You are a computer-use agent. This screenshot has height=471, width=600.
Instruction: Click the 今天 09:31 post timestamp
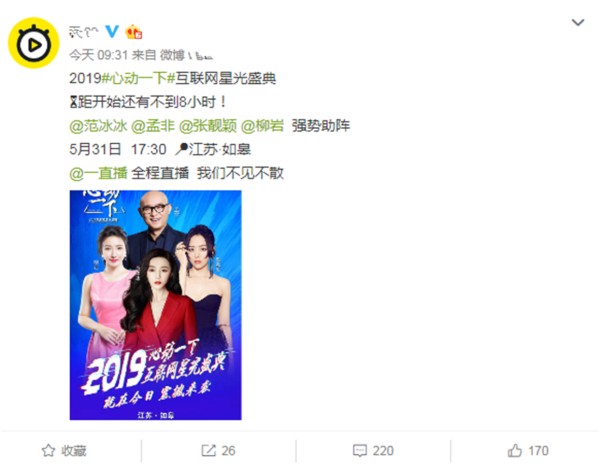click(98, 55)
